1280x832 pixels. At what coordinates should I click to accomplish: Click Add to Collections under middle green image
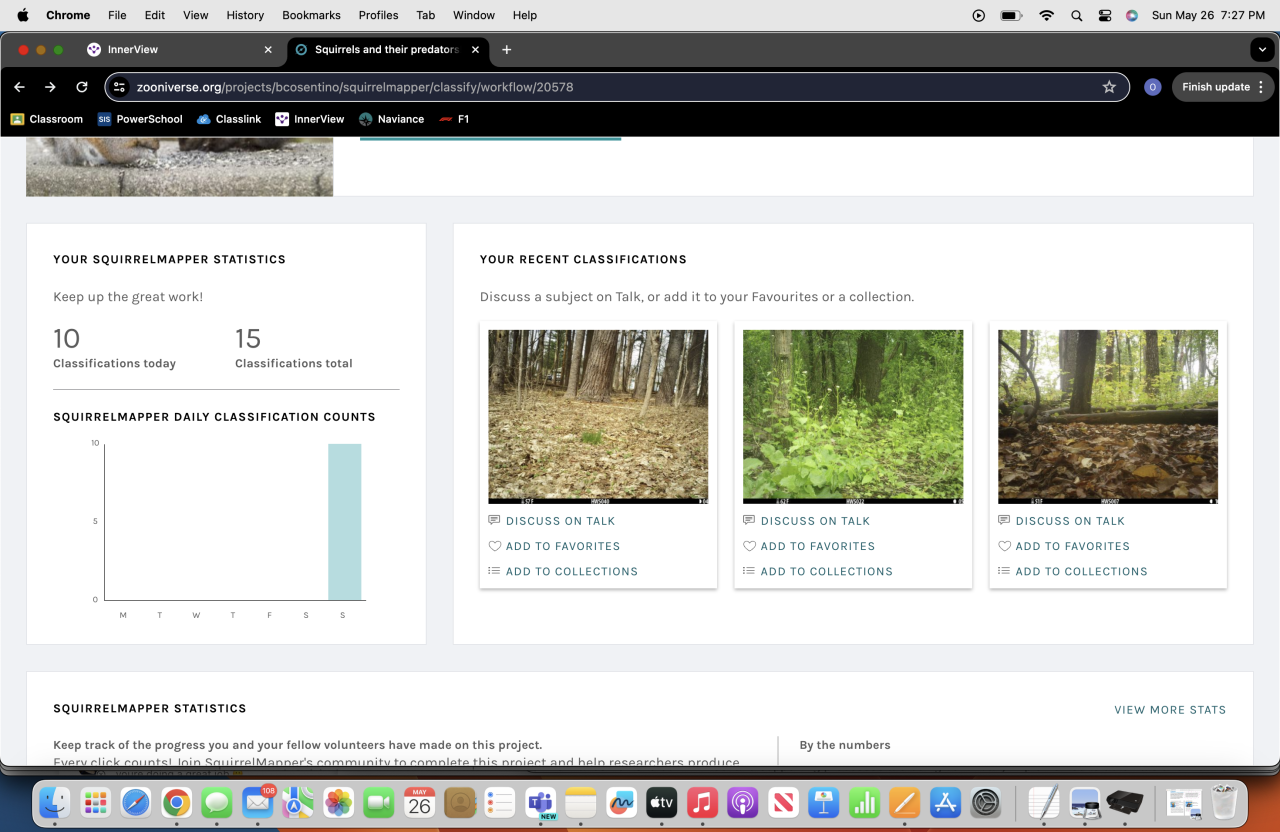[x=818, y=571]
